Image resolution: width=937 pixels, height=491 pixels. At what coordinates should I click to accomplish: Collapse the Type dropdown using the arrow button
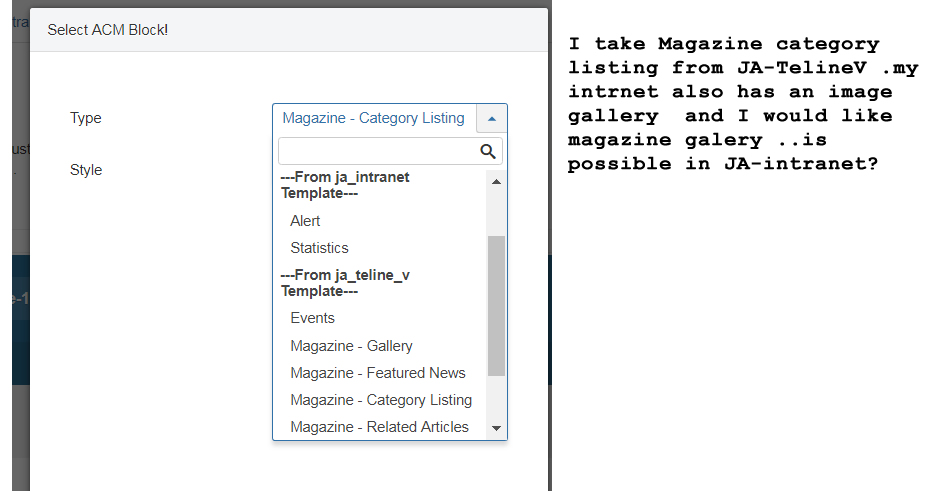click(x=492, y=118)
